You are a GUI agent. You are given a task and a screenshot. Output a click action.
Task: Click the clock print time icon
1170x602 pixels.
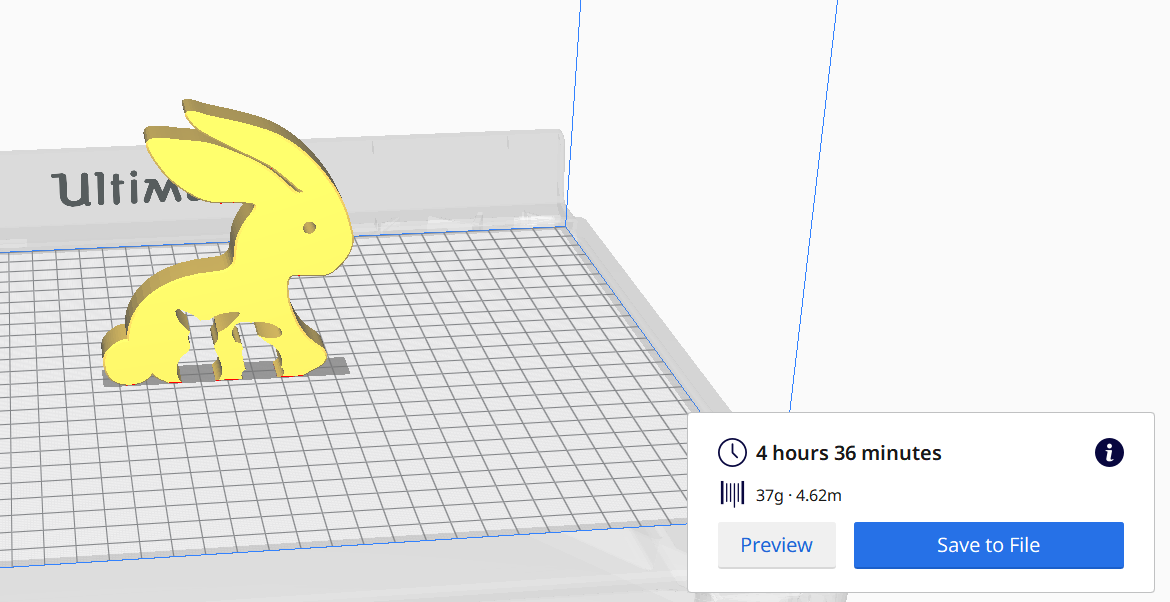pos(732,453)
